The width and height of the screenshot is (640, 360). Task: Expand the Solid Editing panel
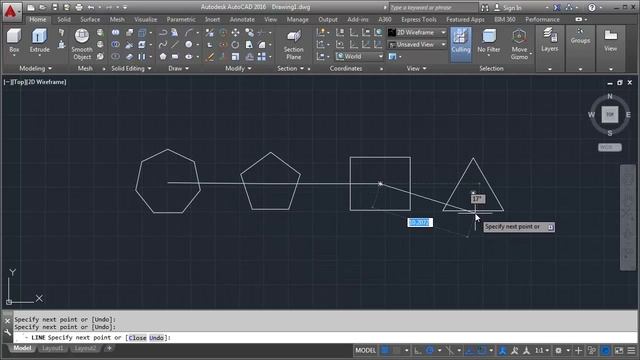click(x=131, y=68)
